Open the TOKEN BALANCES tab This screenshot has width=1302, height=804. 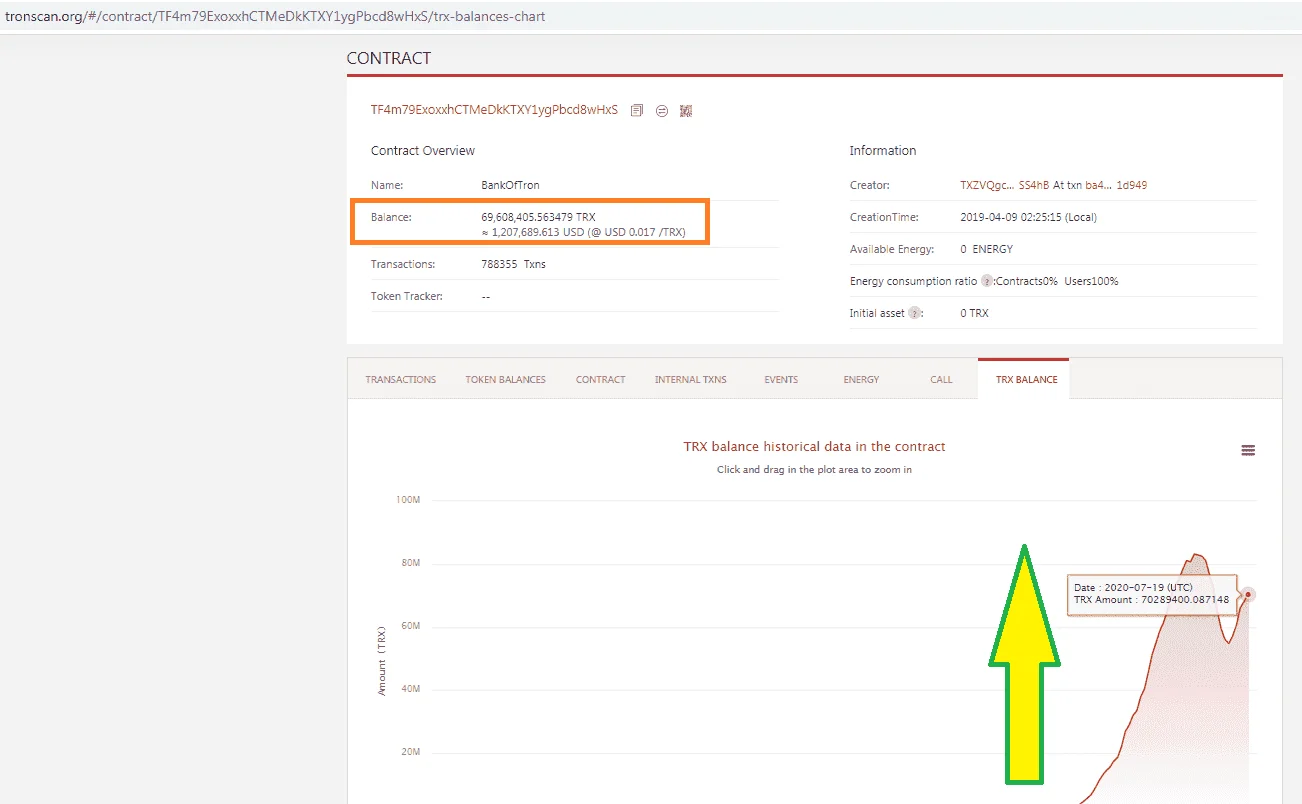tap(505, 380)
